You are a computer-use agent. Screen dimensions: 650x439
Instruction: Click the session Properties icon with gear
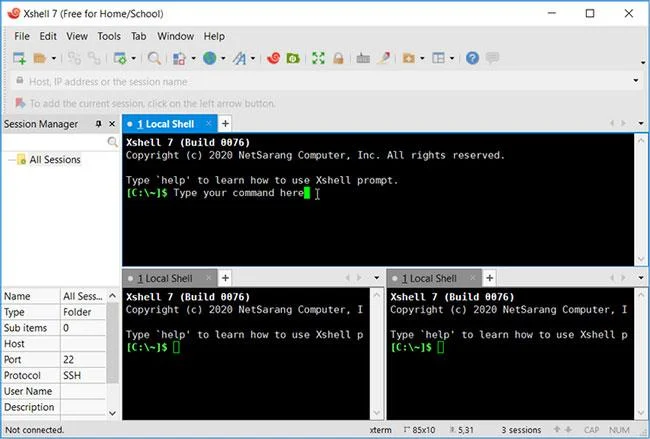pyautogui.click(x=120, y=58)
